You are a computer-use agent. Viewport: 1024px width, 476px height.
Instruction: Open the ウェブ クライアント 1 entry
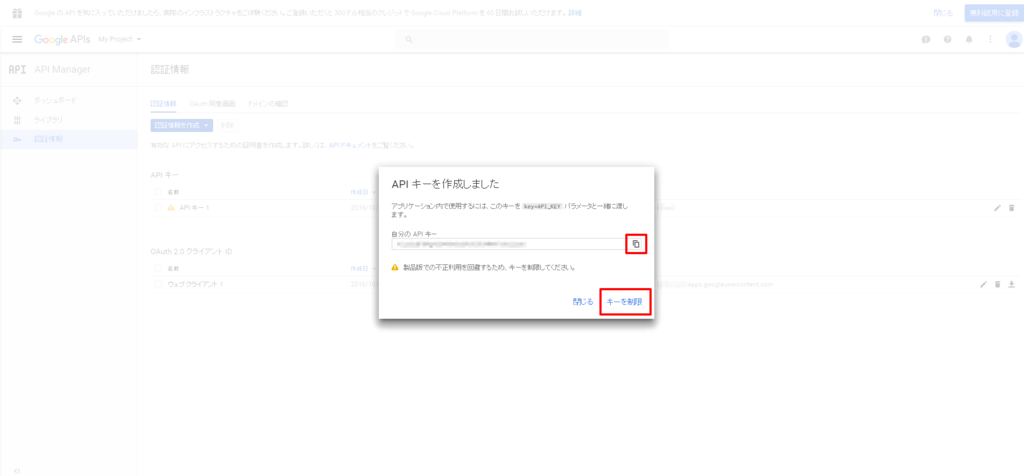(195, 284)
